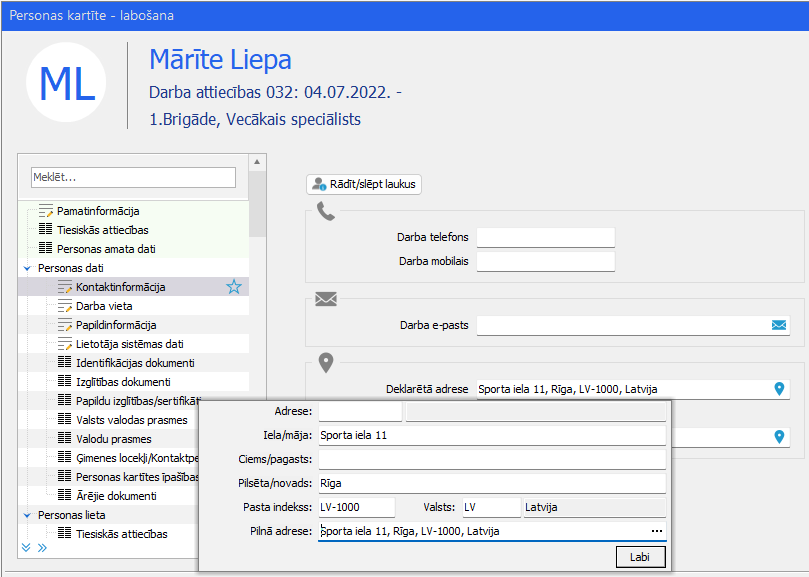Click the first Adrese code field
809x577 pixels.
[360, 411]
